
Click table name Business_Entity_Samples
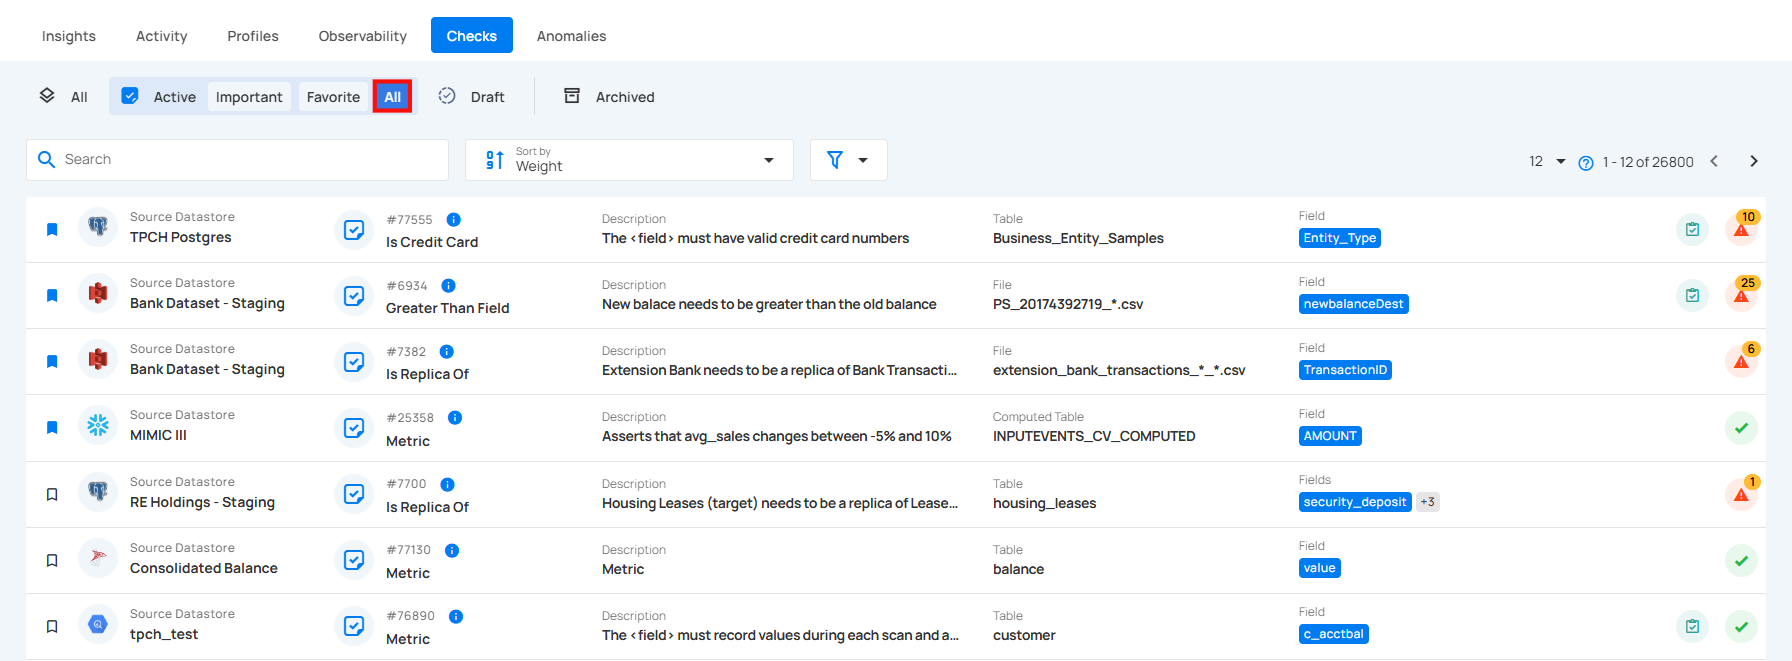tap(1078, 238)
